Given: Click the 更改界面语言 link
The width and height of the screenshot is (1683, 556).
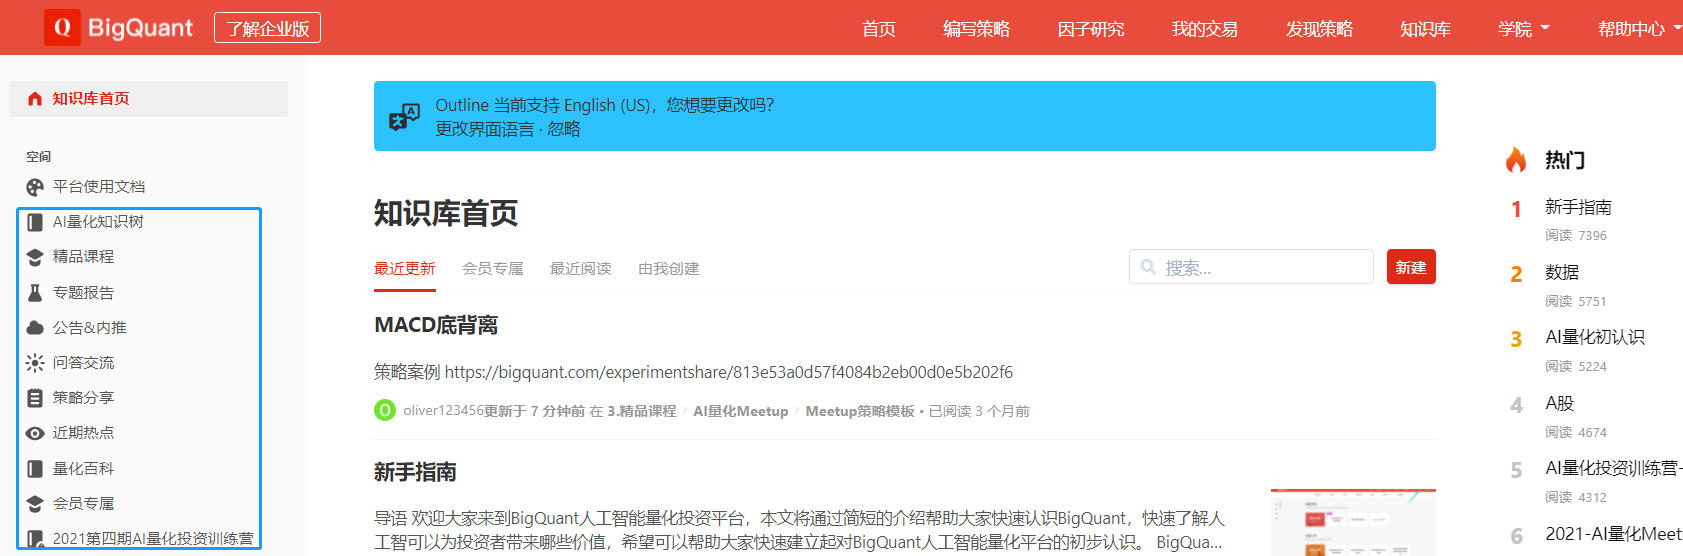Looking at the screenshot, I should [x=485, y=129].
